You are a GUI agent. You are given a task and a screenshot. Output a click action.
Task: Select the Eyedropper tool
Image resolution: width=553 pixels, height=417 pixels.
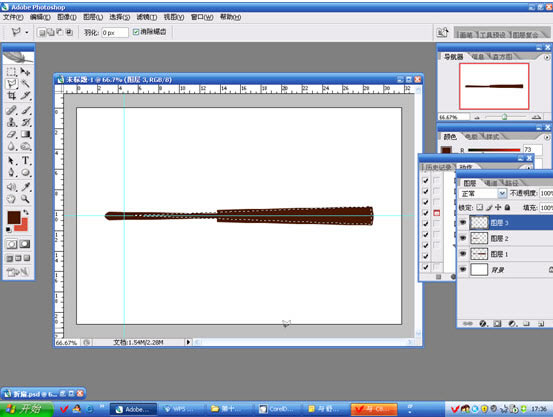pos(25,187)
